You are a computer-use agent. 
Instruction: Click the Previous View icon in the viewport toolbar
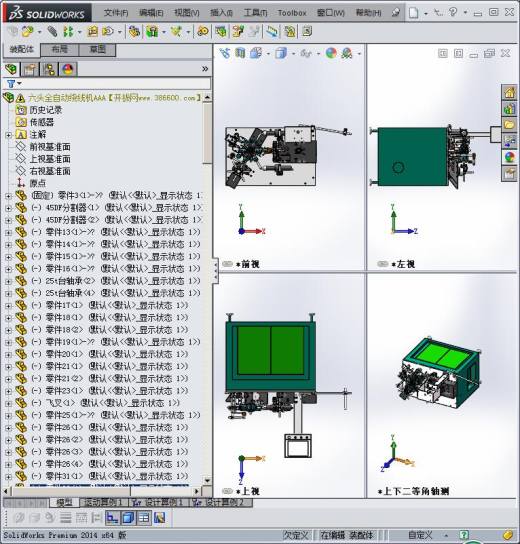coord(225,53)
